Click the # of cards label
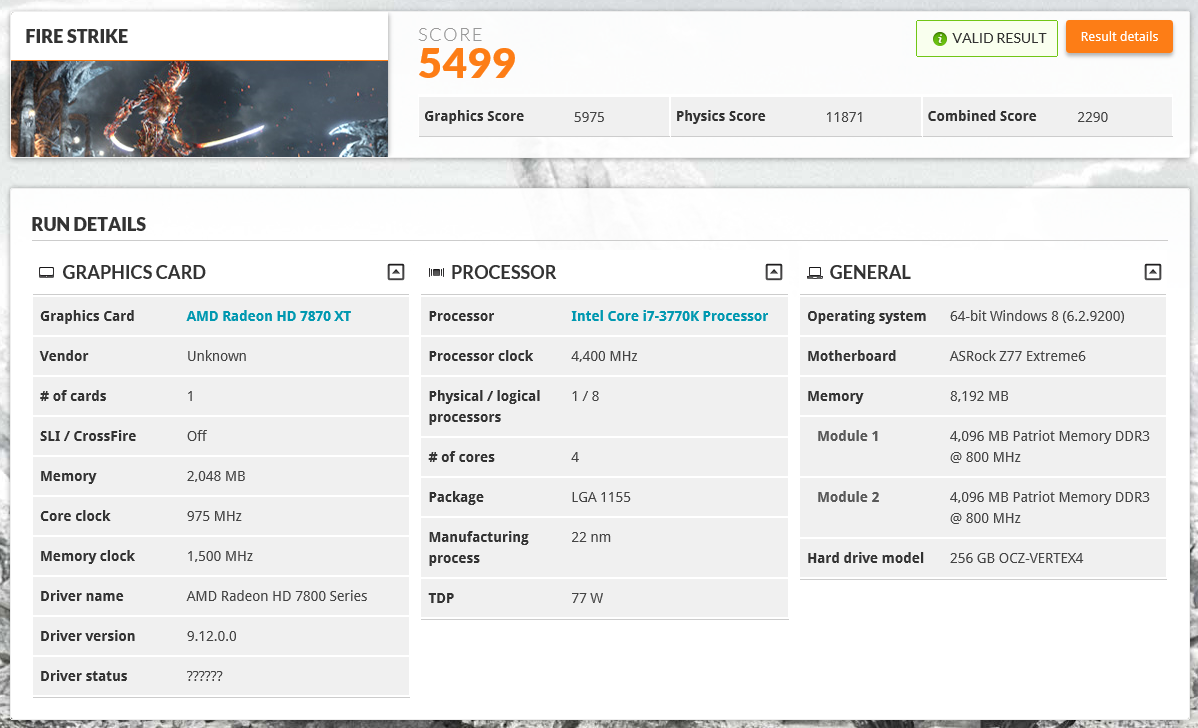1198x728 pixels. point(73,396)
